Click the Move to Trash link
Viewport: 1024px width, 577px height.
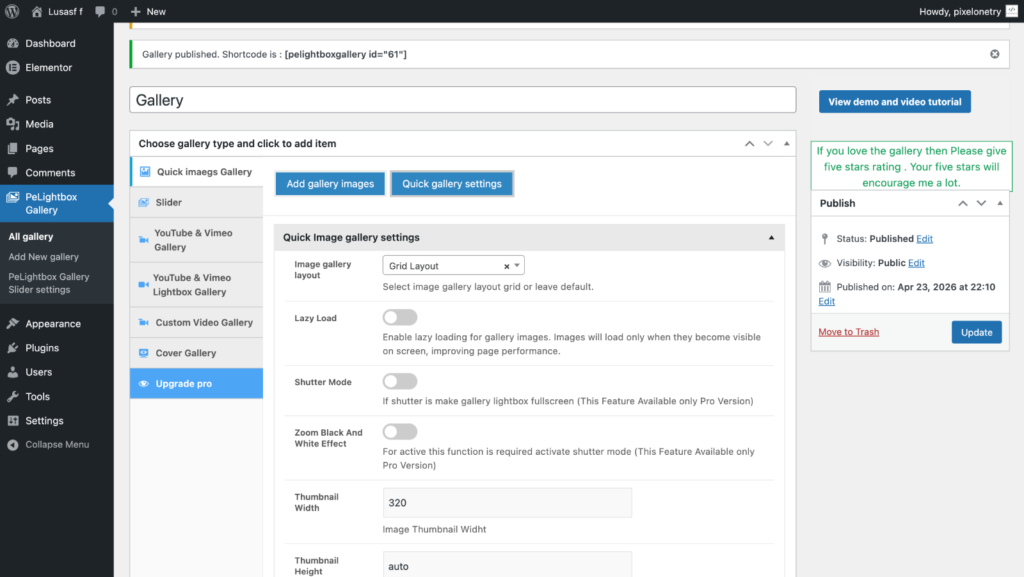coord(848,332)
